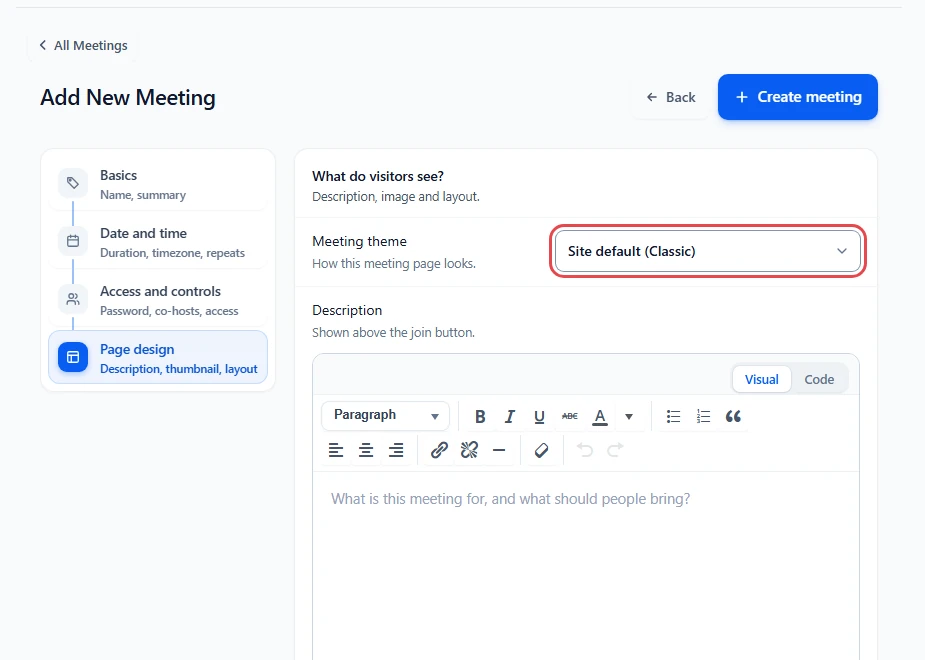
Task: Click the layout icon for Page design
Action: pos(73,357)
